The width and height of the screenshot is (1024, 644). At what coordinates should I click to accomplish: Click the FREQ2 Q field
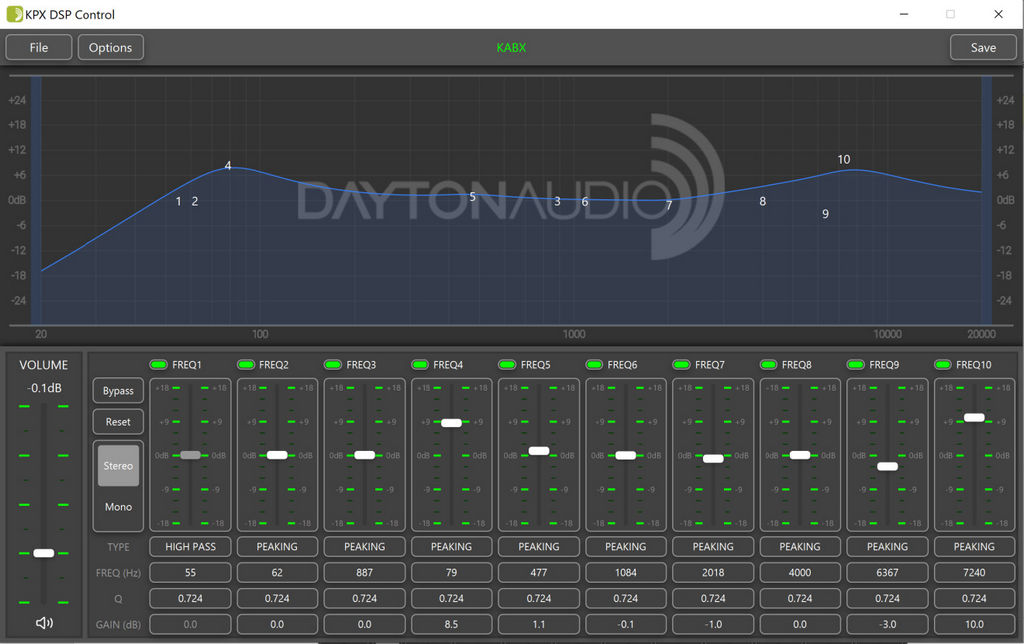[277, 598]
